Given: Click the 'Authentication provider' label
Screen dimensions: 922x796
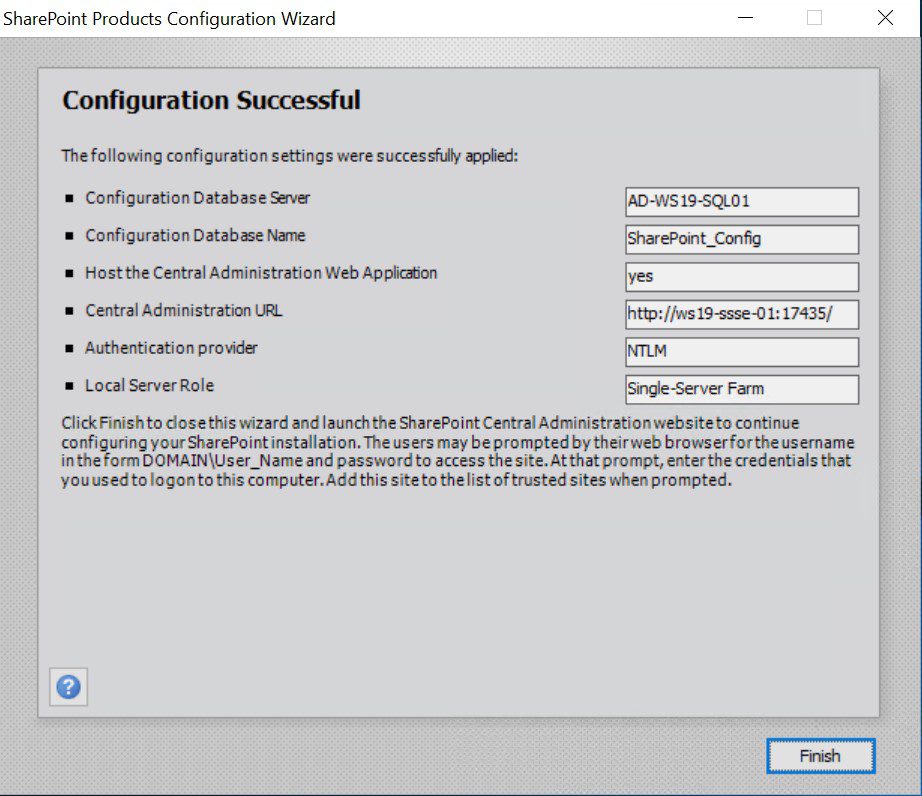Looking at the screenshot, I should (x=171, y=348).
